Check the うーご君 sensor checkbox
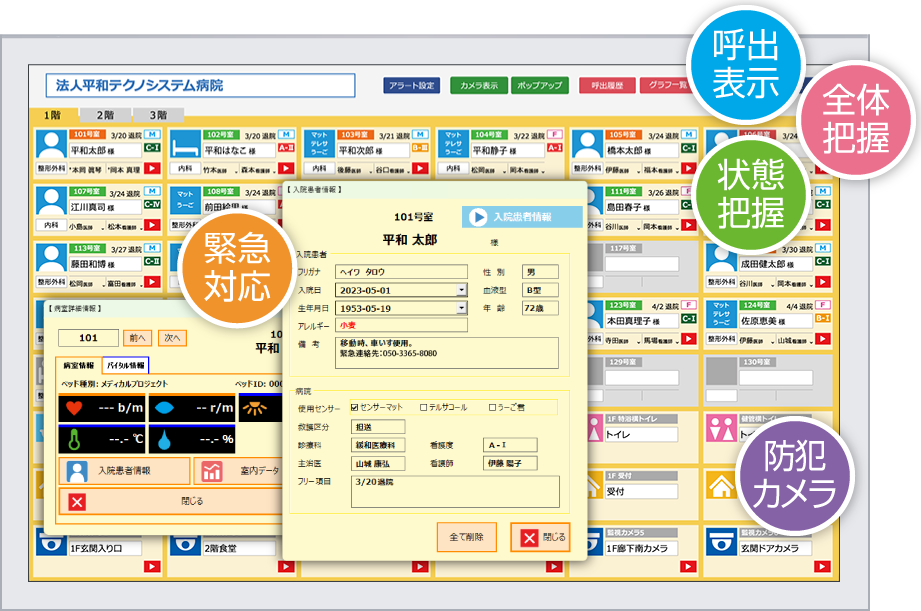 click(x=492, y=408)
